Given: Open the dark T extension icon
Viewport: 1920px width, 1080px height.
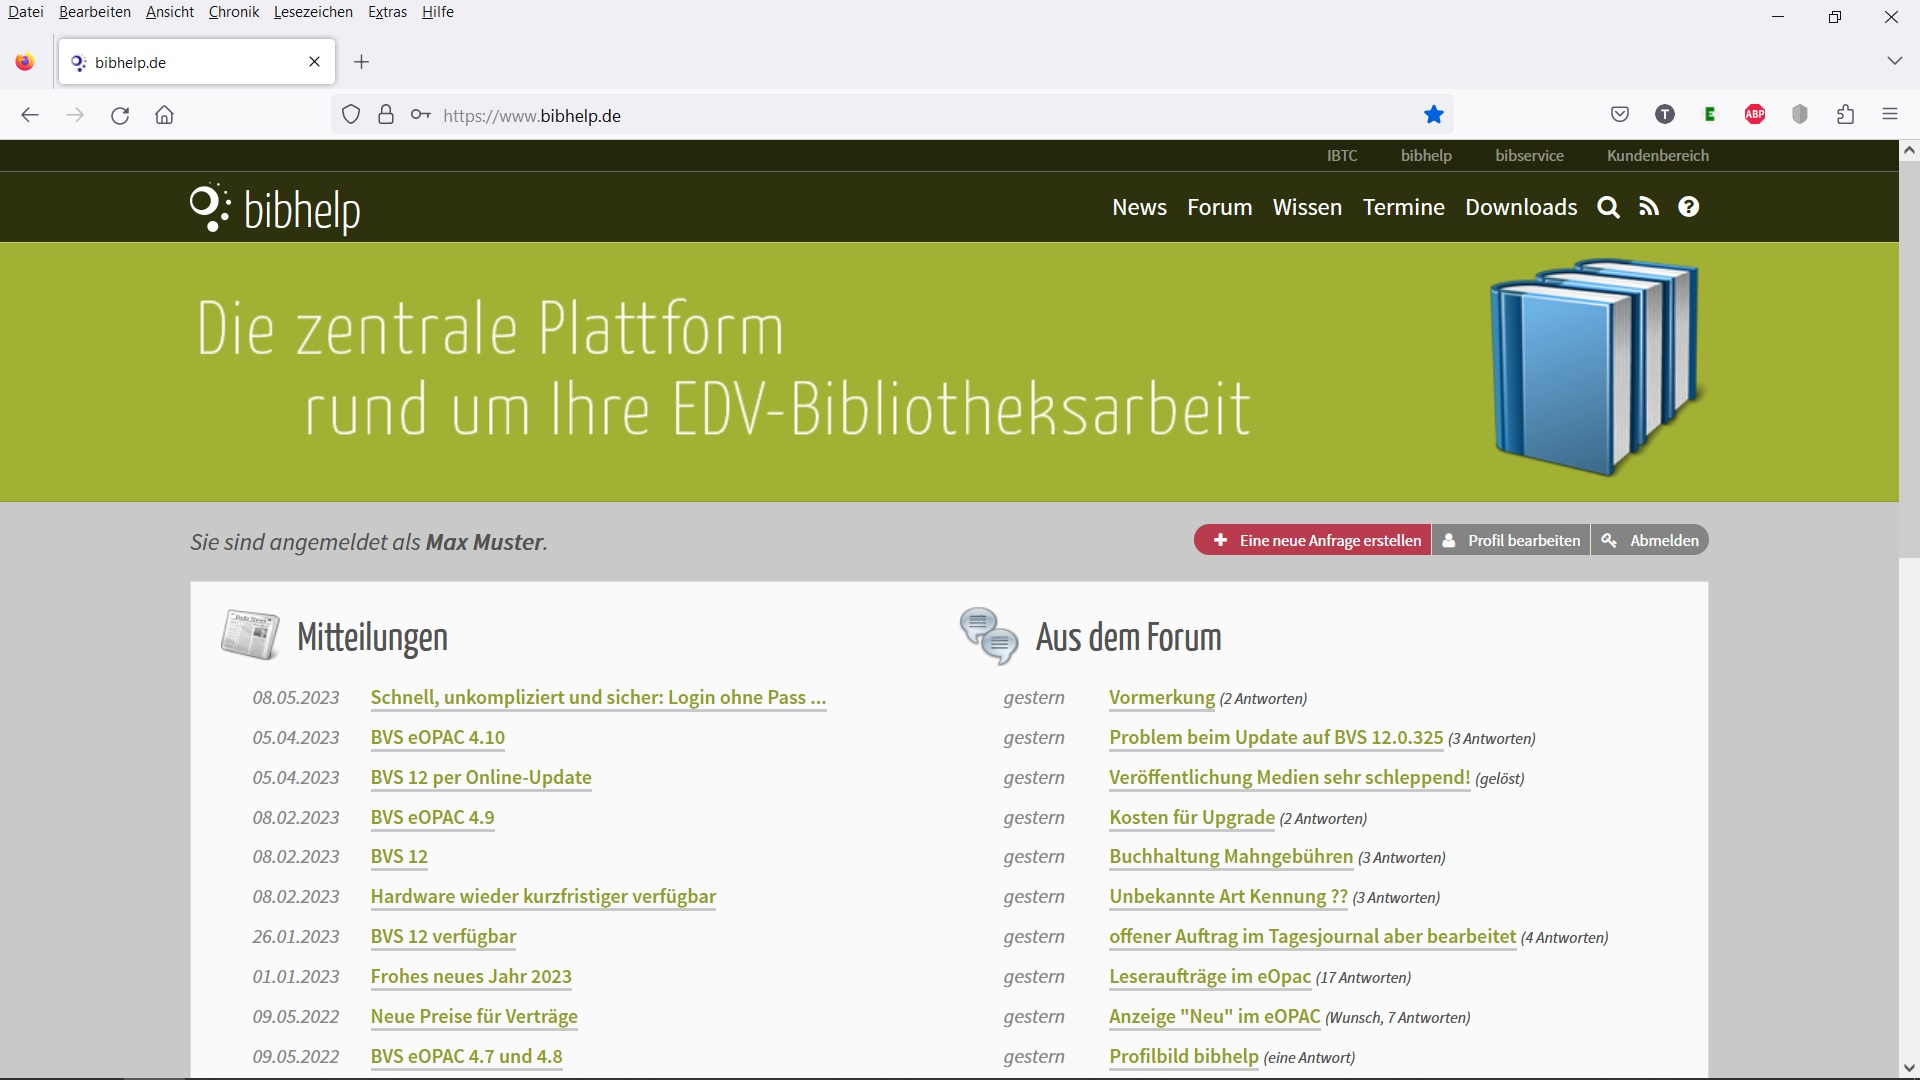Looking at the screenshot, I should tap(1665, 115).
